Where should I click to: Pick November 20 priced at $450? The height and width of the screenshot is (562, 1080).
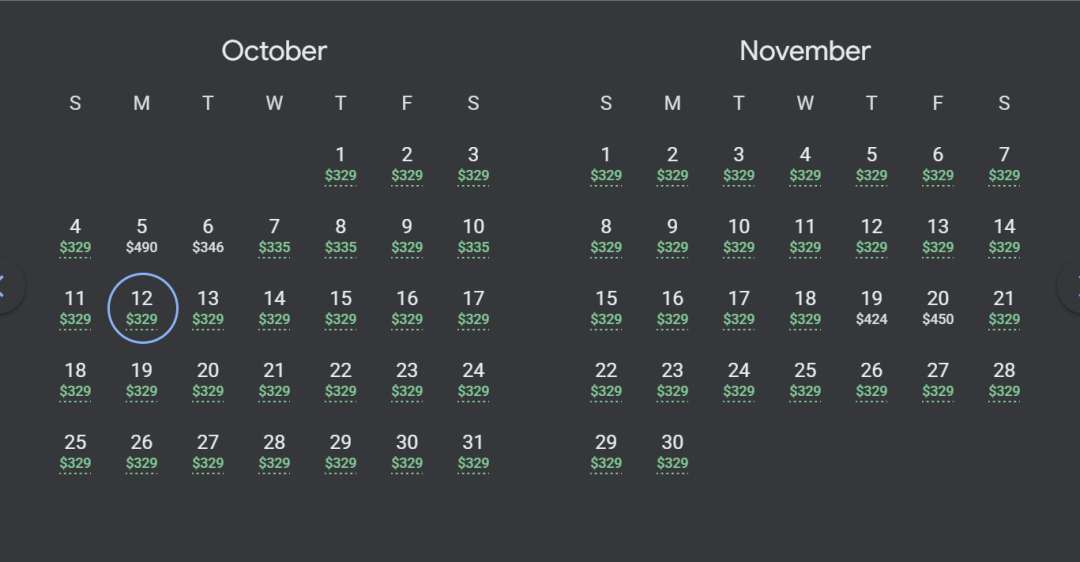point(937,308)
